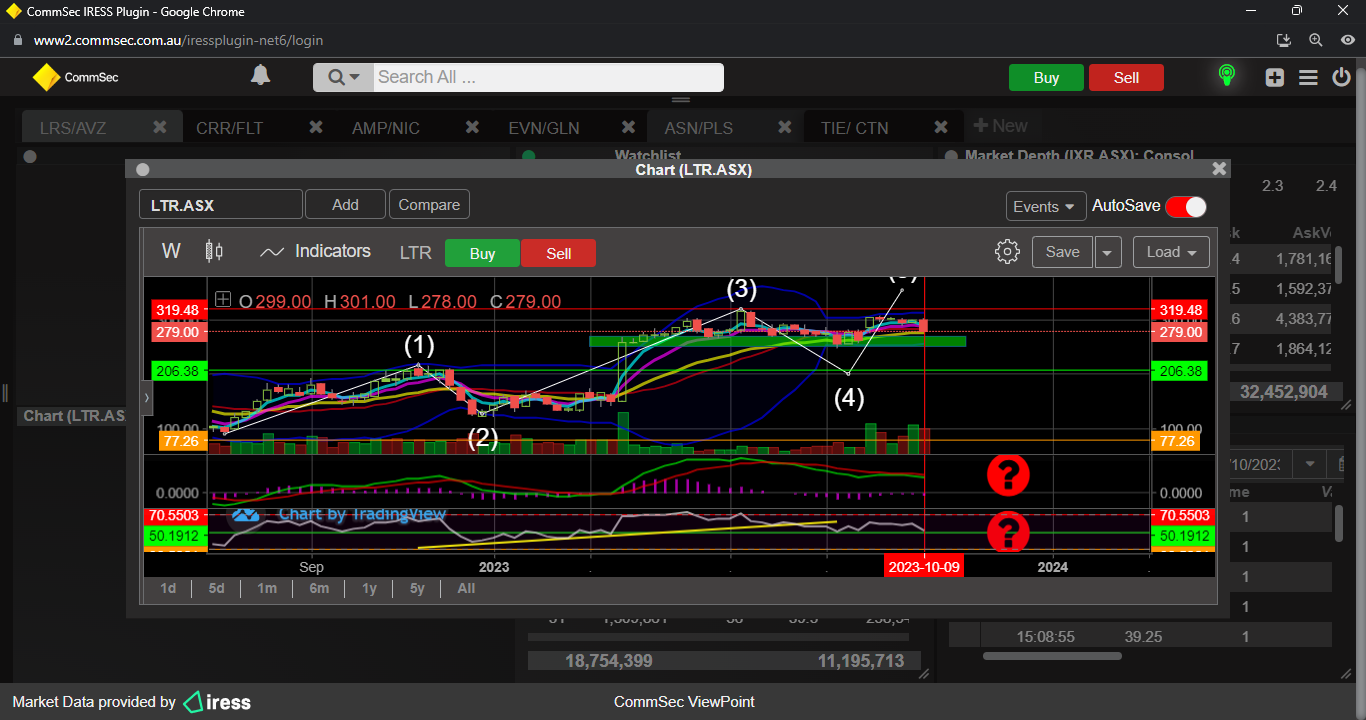The image size is (1366, 720).
Task: Click Chrome zoom magnifier icon
Action: click(1315, 40)
